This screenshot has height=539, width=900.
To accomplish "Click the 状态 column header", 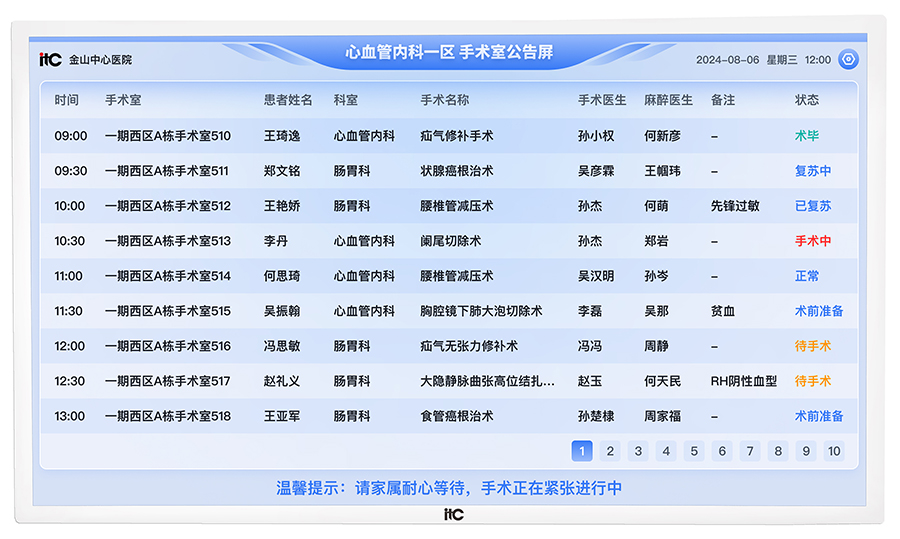I will pos(807,100).
